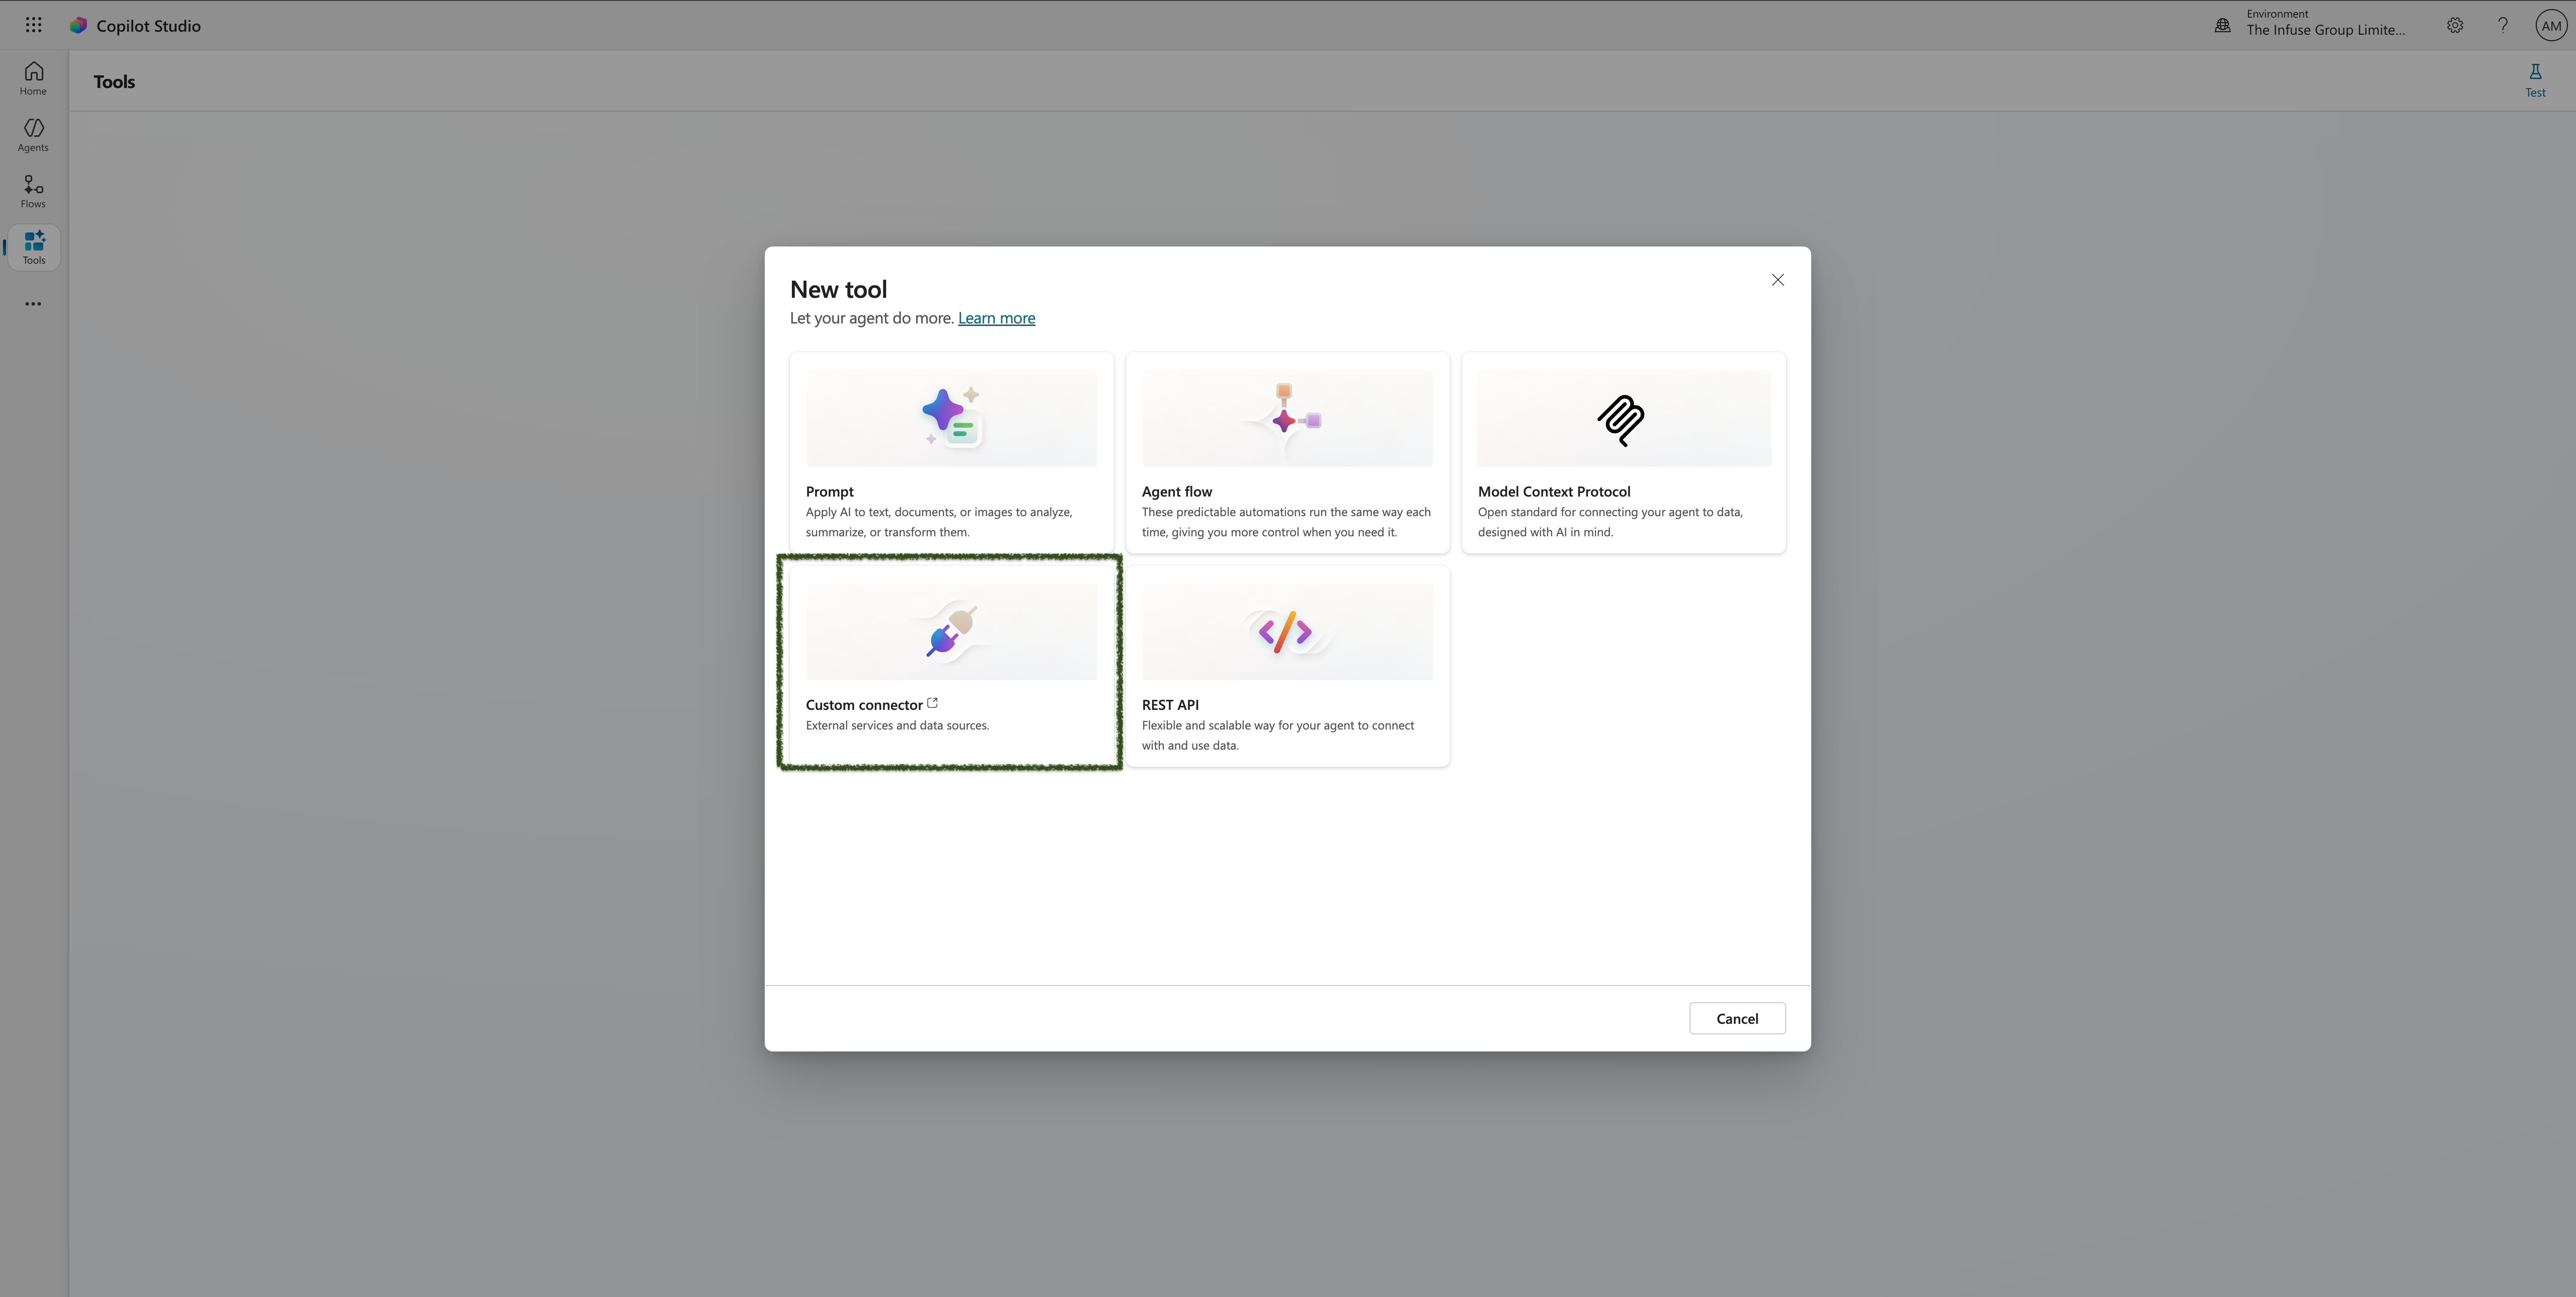
Task: Close the New tool dialog
Action: [1777, 280]
